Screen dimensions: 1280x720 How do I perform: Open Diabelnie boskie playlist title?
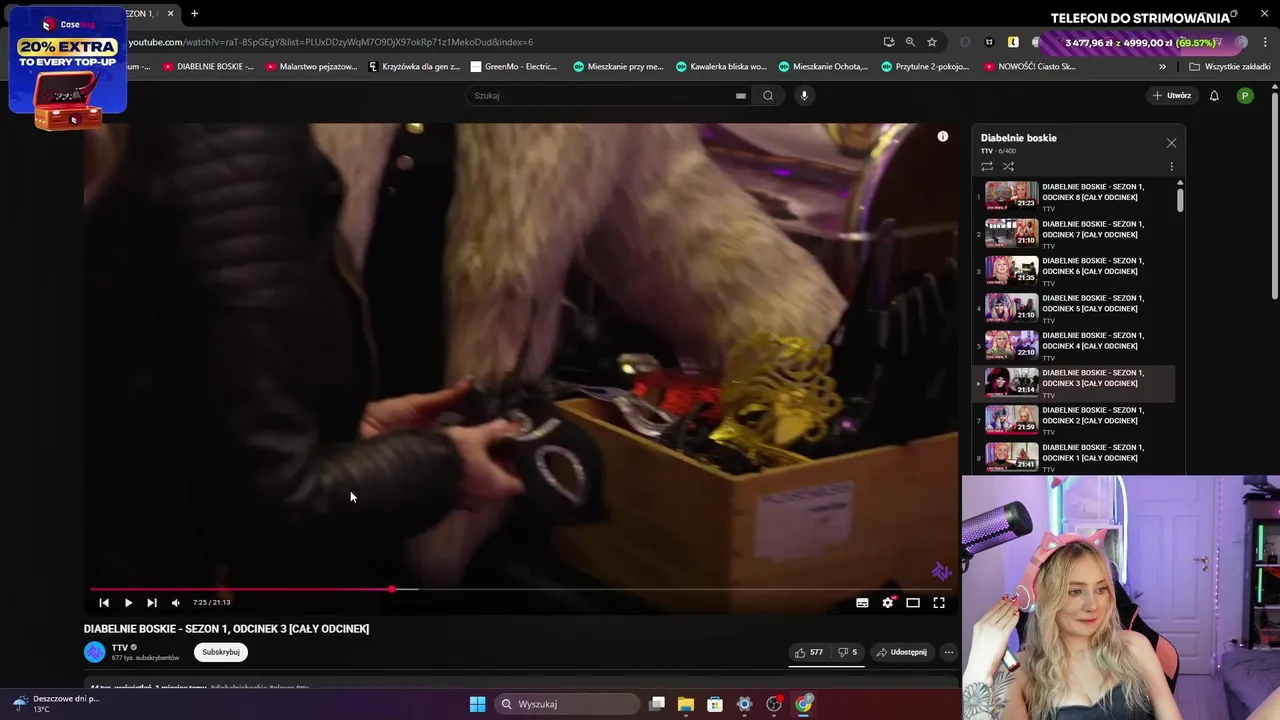coord(1018,138)
